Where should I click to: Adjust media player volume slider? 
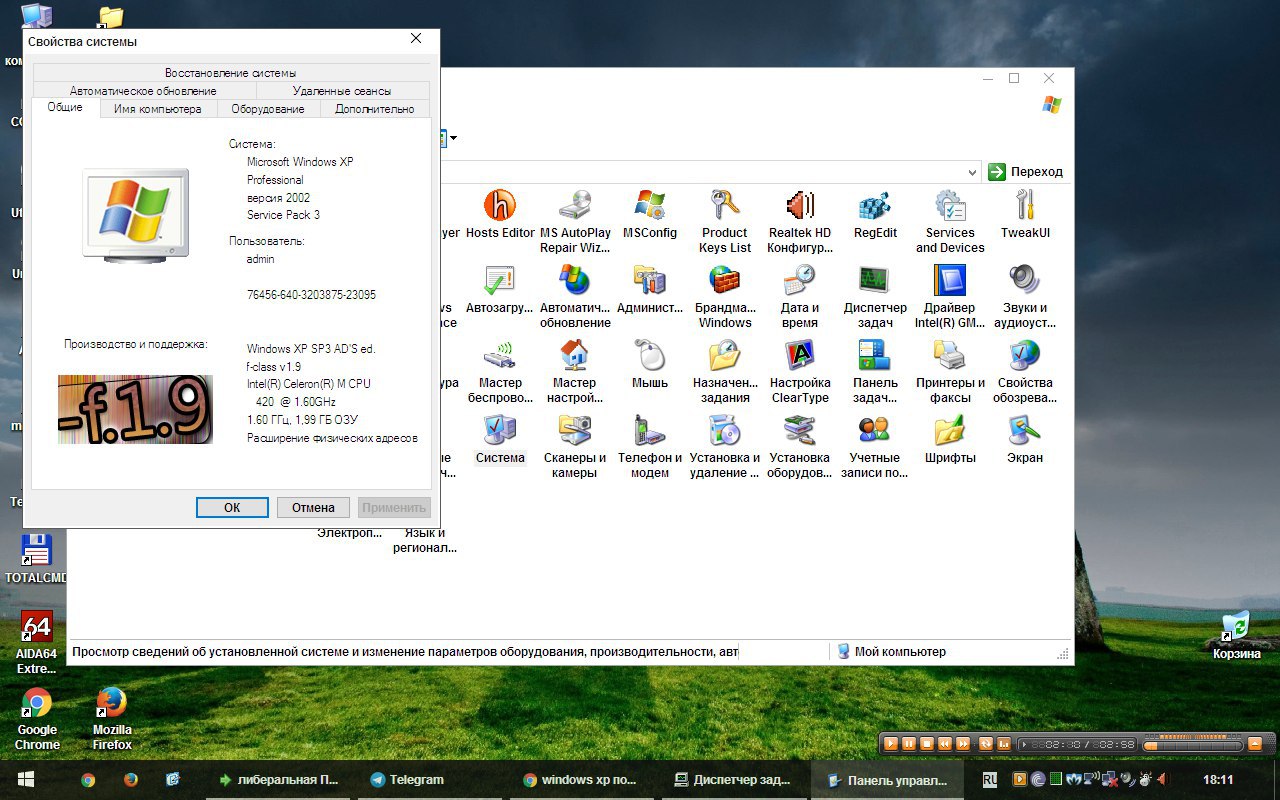tap(1192, 745)
